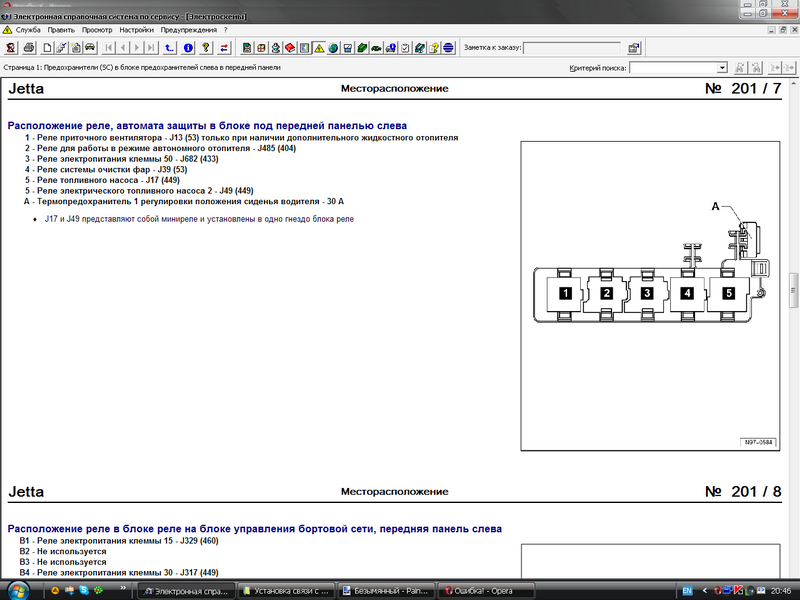The image size is (800, 600).
Task: Jump to the last page arrow
Action: pos(151,48)
